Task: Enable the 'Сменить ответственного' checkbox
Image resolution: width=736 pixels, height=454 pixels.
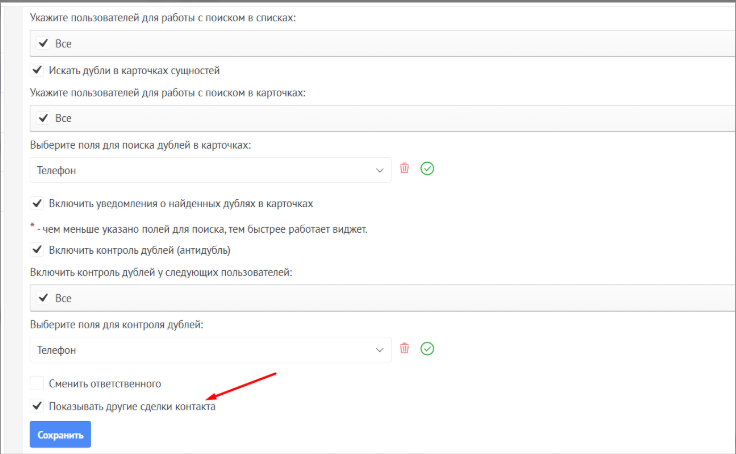Action: (37, 383)
